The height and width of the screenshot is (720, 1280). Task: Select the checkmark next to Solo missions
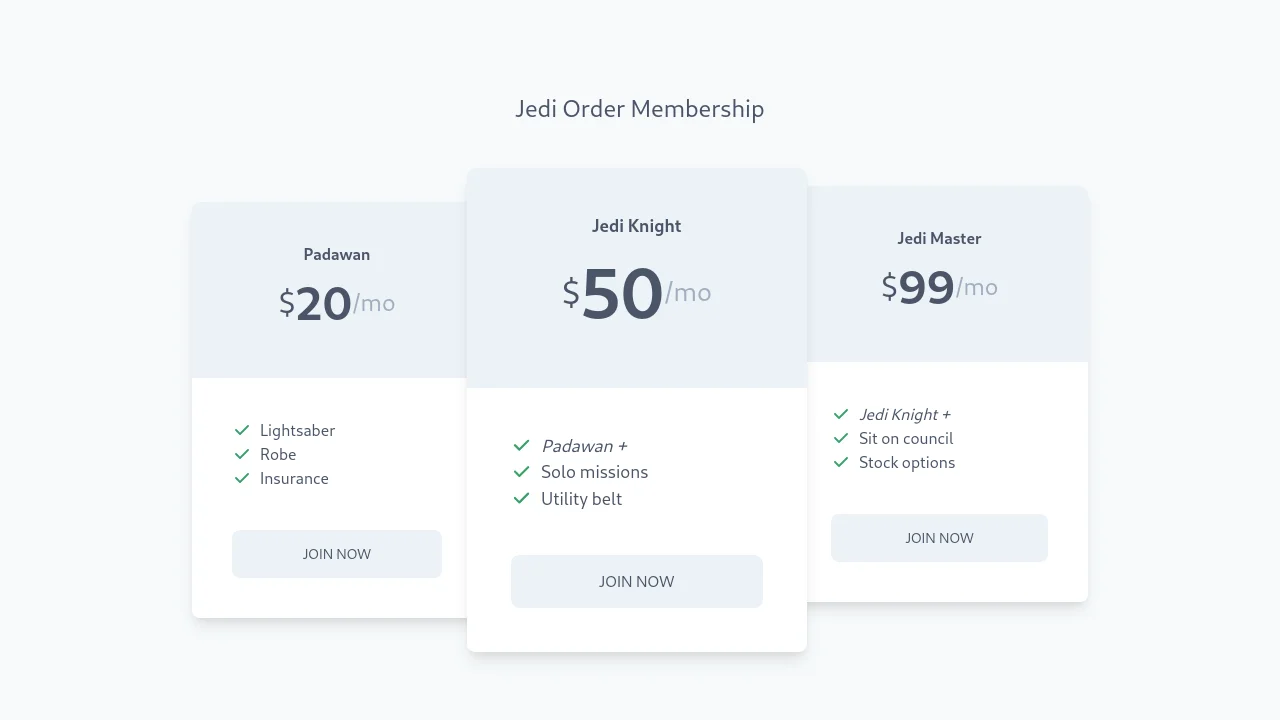click(x=521, y=472)
